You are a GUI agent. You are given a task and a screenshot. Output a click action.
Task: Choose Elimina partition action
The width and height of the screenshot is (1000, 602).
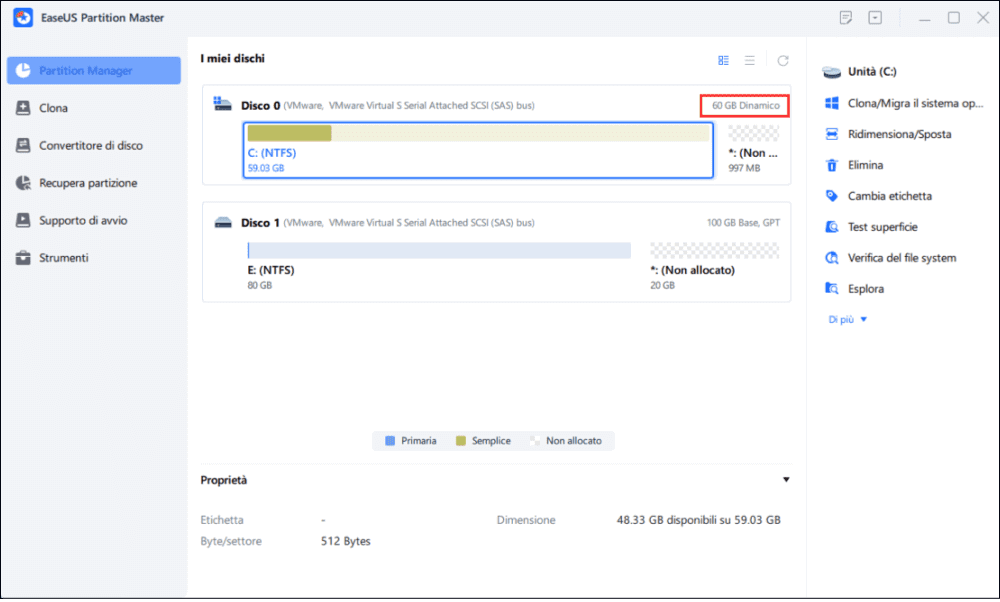tap(865, 165)
